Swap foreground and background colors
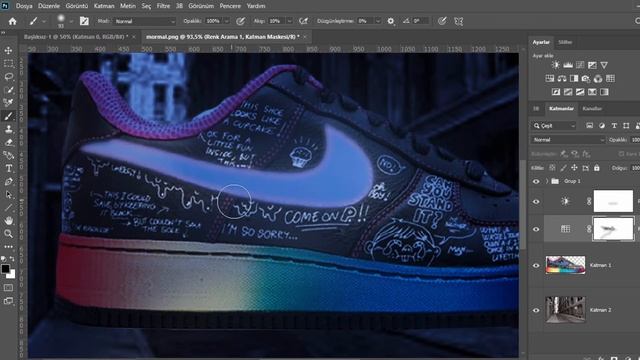Image resolution: width=640 pixels, height=360 pixels. point(12,259)
